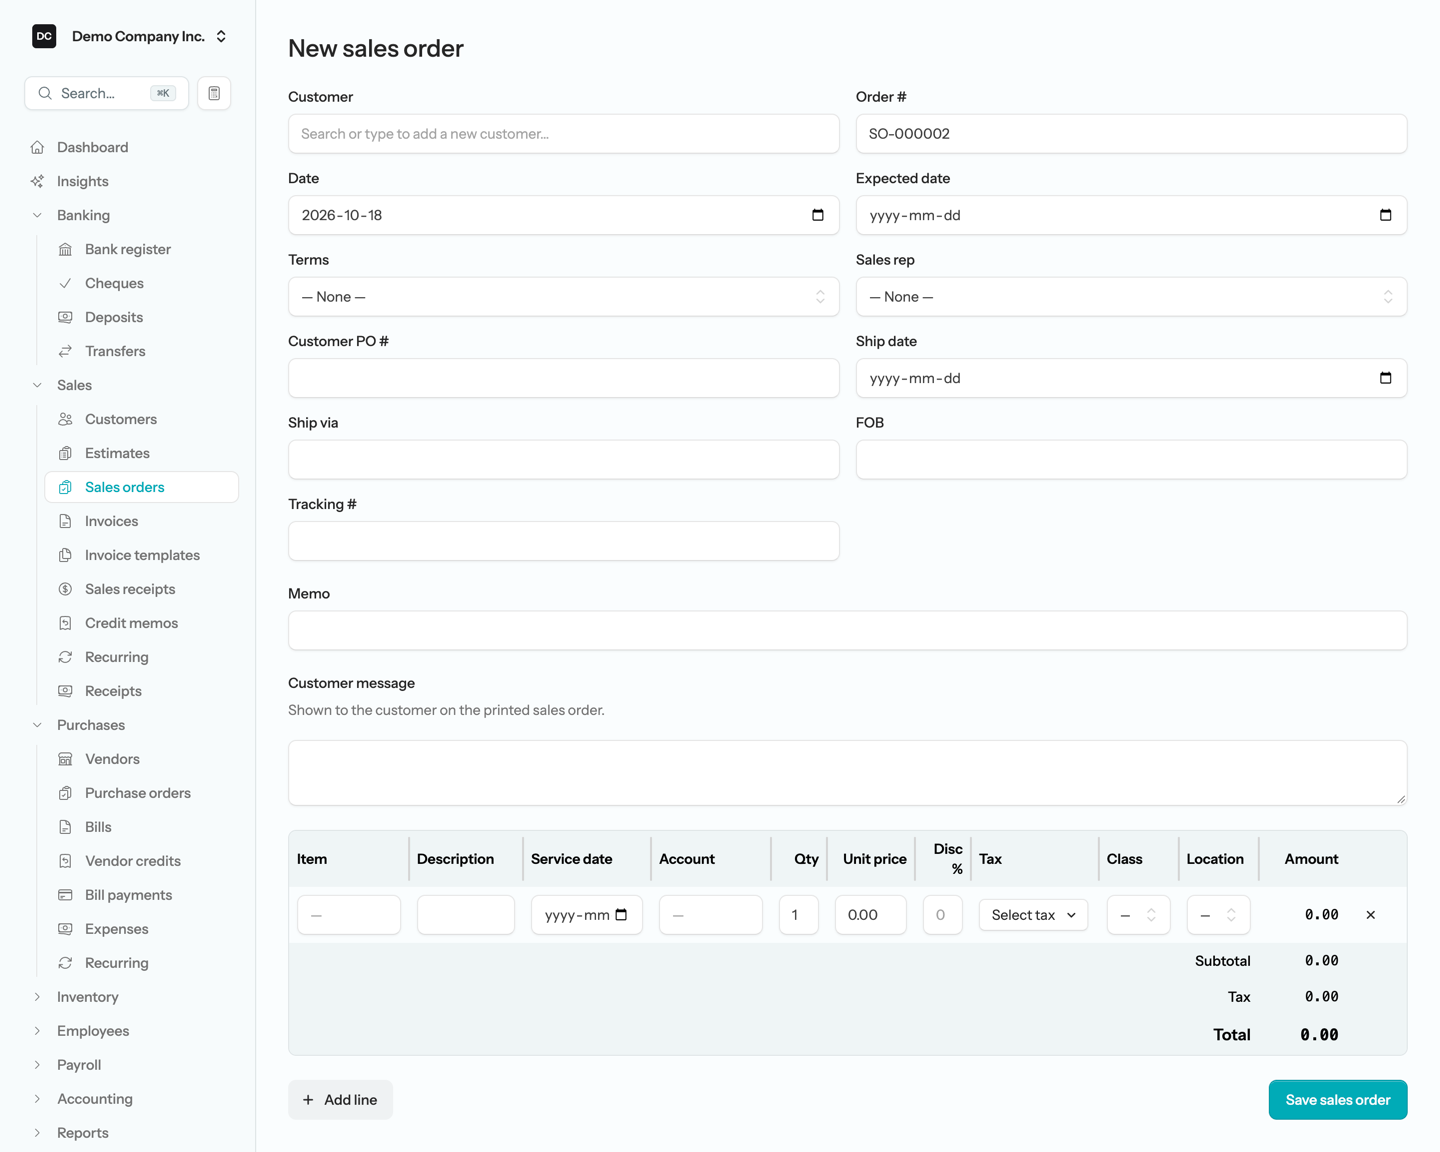Open the calendar picker for Ship date
Image resolution: width=1440 pixels, height=1152 pixels.
1386,378
